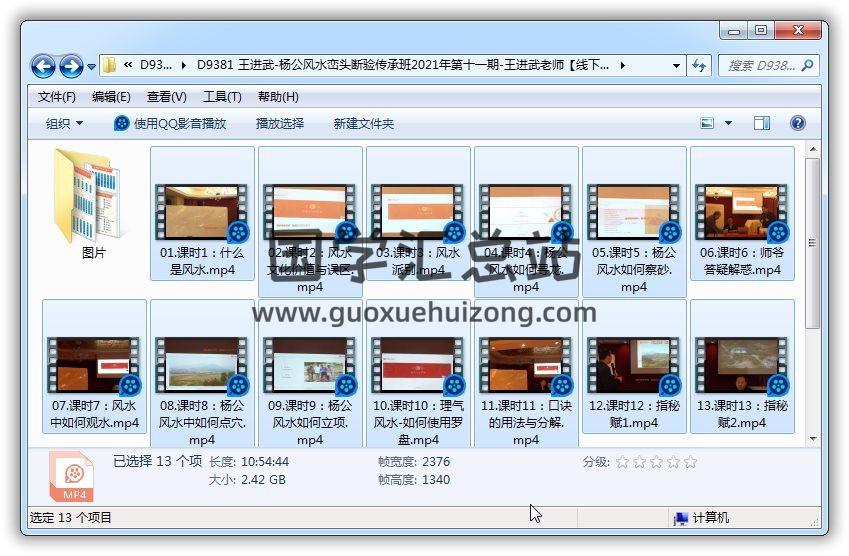This screenshot has width=849, height=556.
Task: Expand arrow after D9381 breadcrumb segment
Action: point(623,66)
